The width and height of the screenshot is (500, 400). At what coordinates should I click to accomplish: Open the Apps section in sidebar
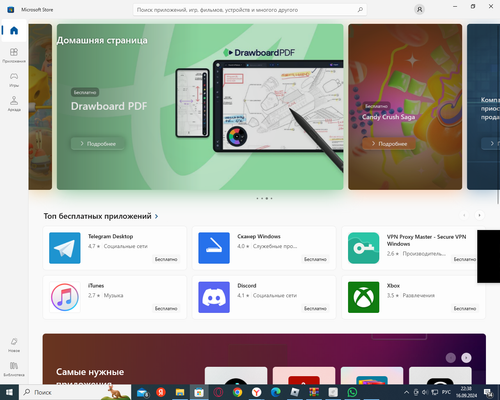coord(14,55)
